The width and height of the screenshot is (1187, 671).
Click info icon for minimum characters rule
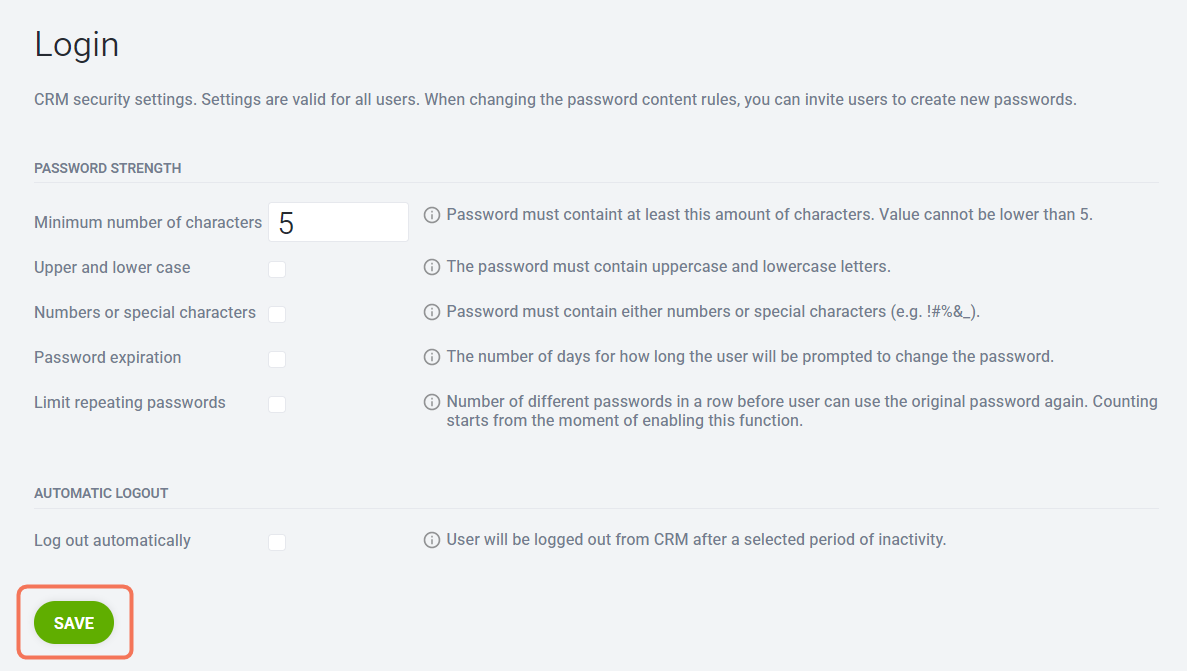(431, 215)
